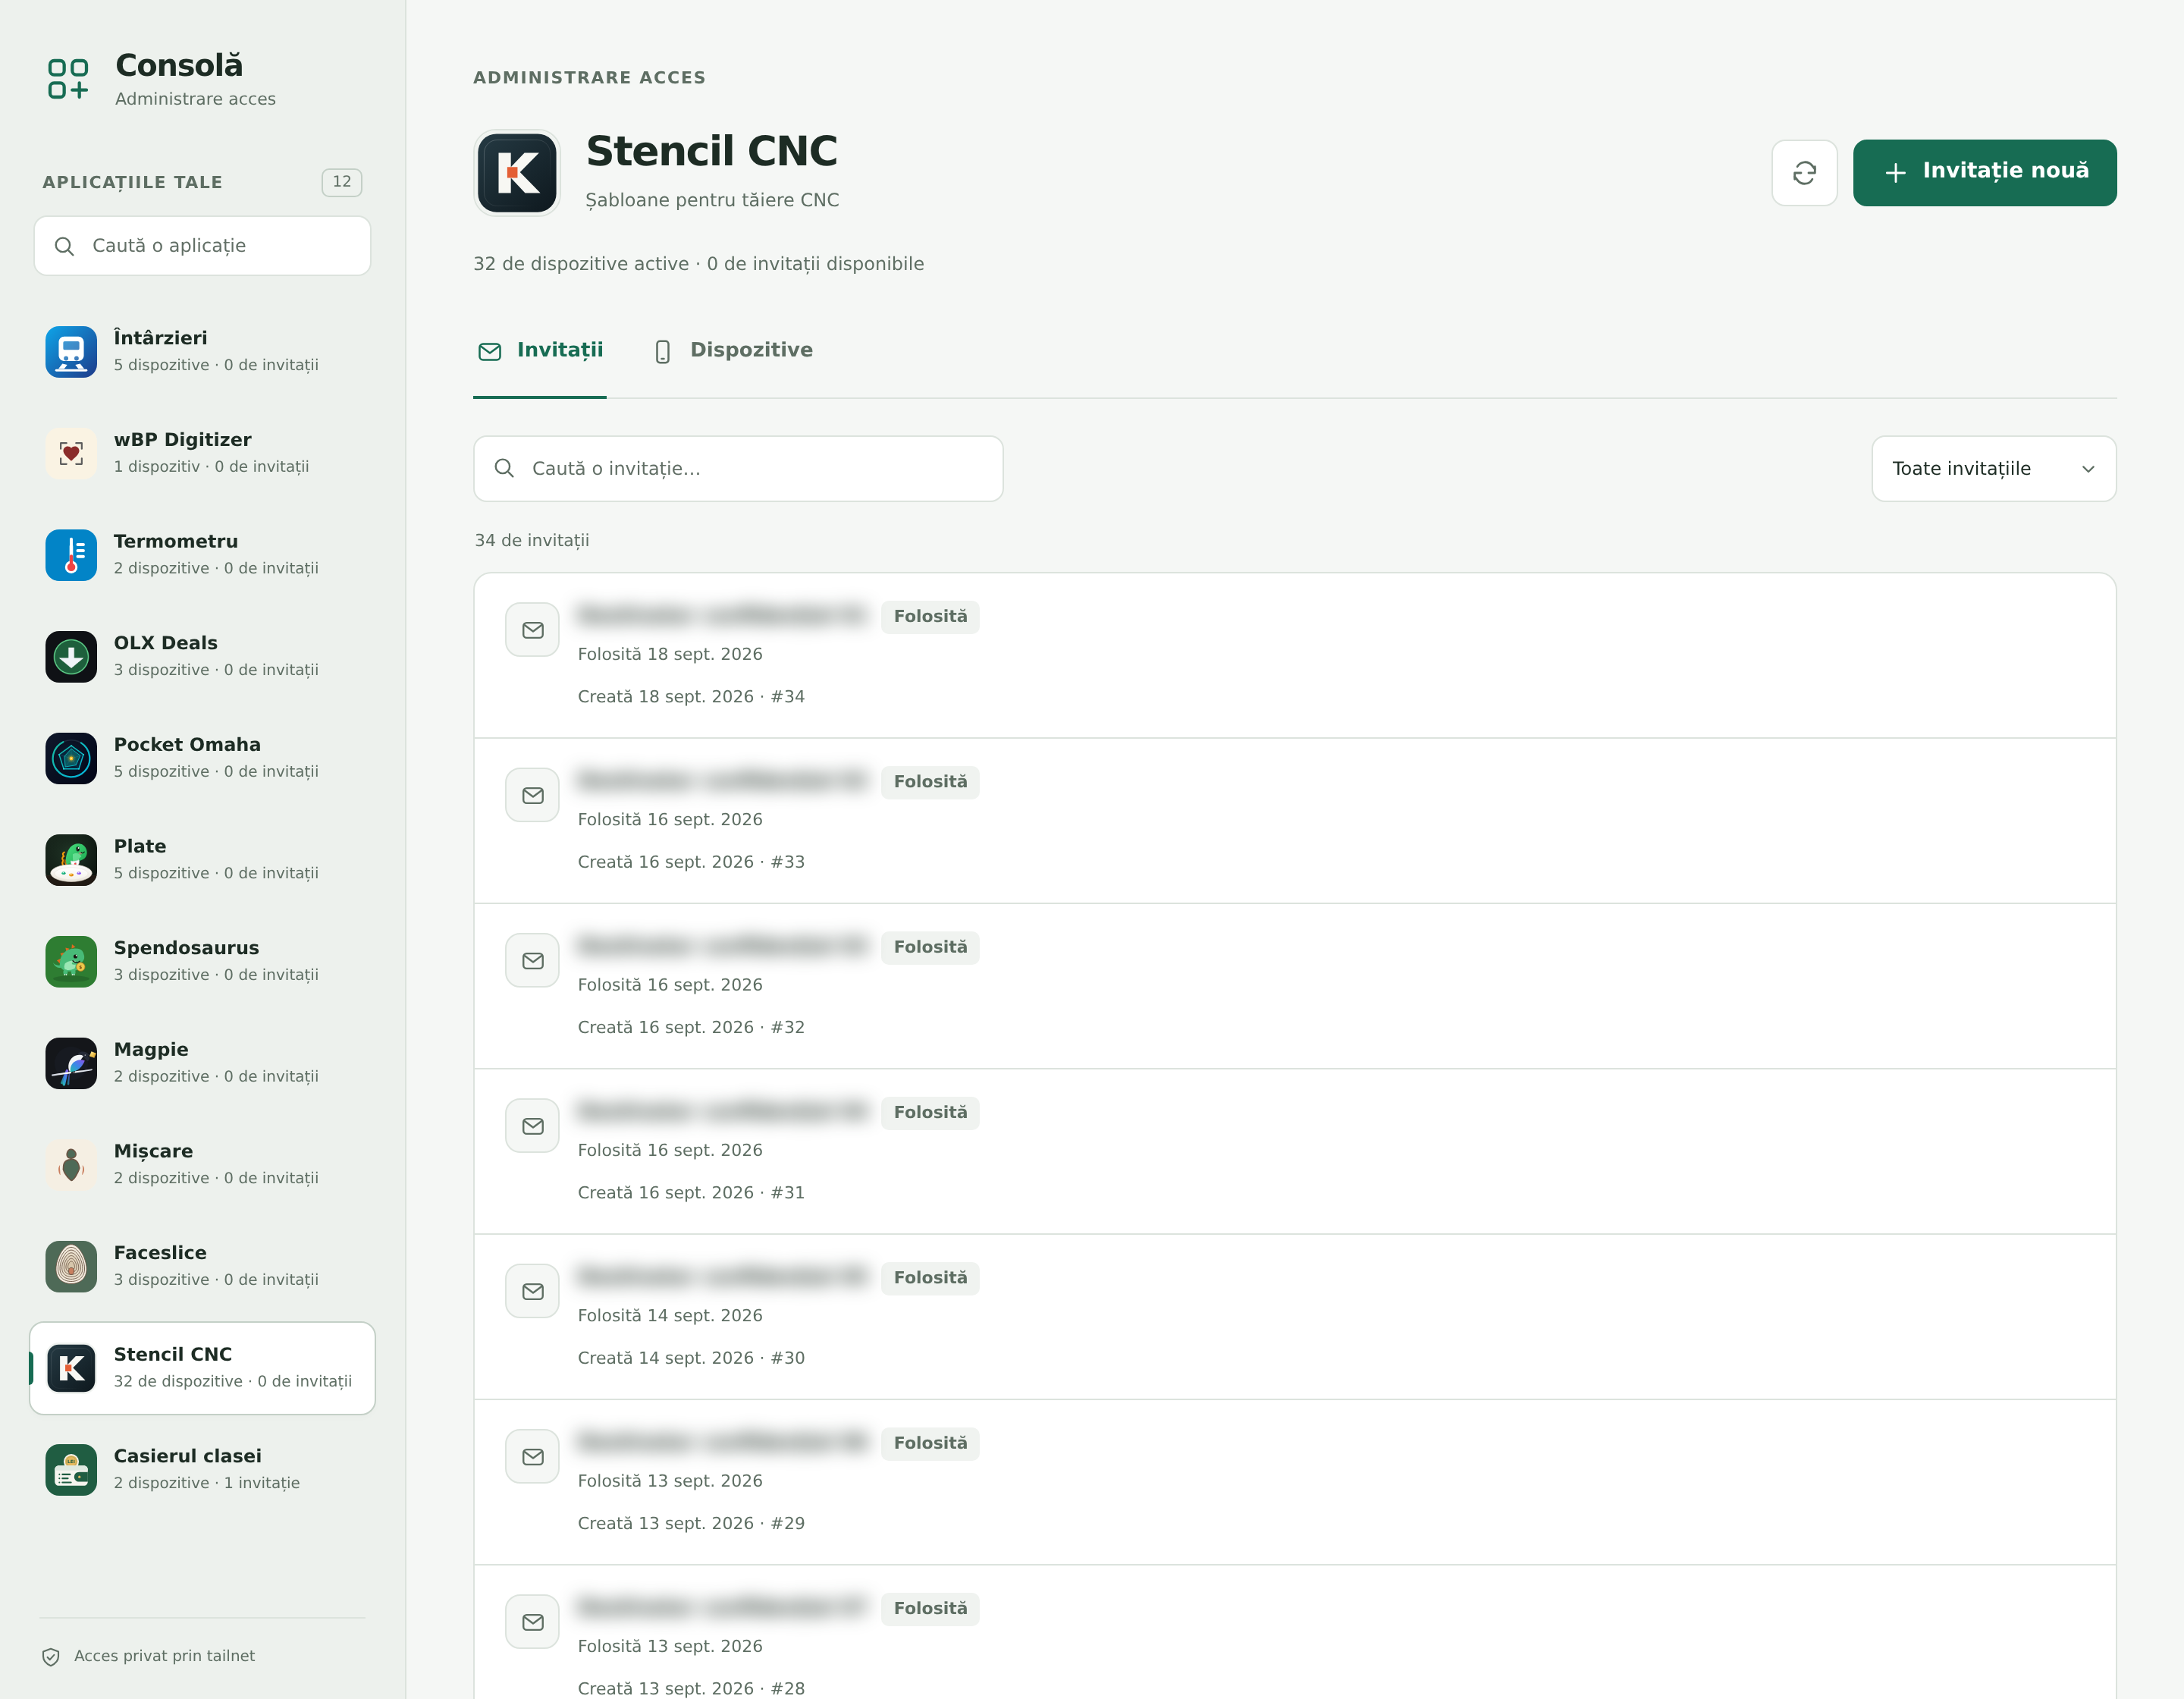Click the Caută o aplicație search field
Viewport: 2184px width, 1699px height.
tap(202, 246)
